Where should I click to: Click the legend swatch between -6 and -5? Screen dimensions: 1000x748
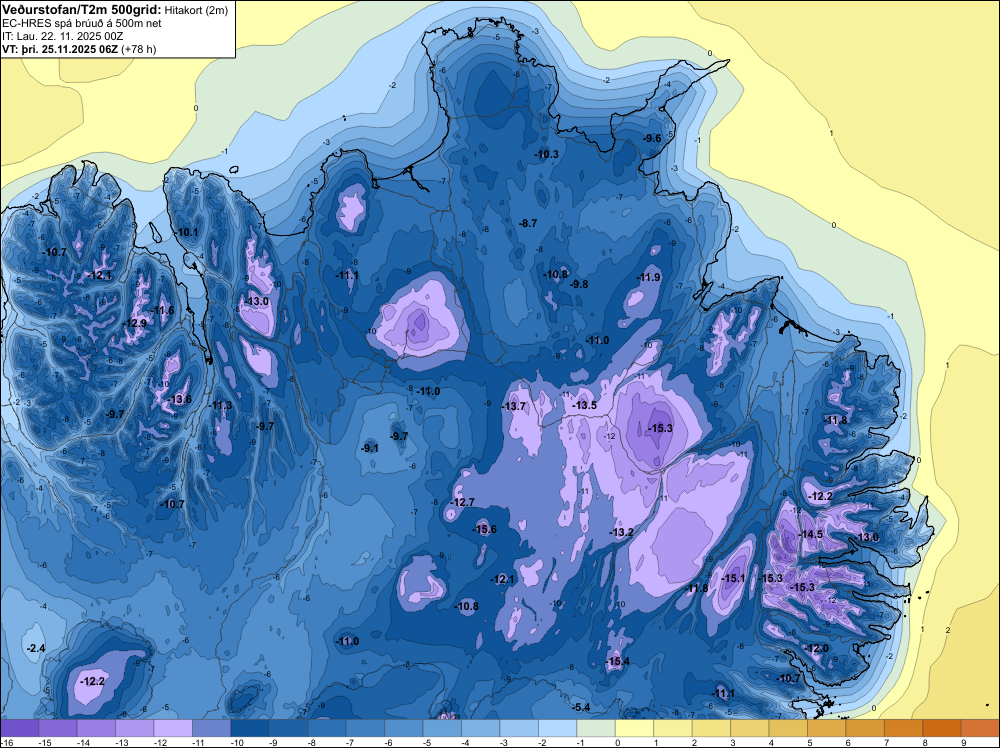coord(404,728)
